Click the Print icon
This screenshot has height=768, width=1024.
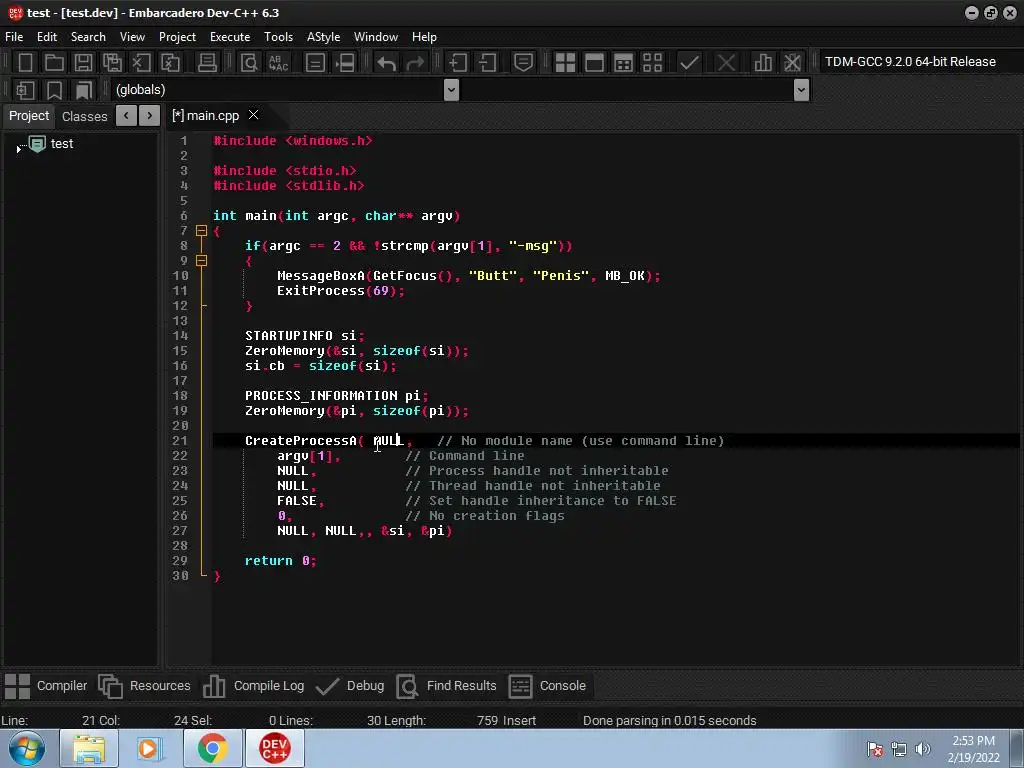[207, 62]
